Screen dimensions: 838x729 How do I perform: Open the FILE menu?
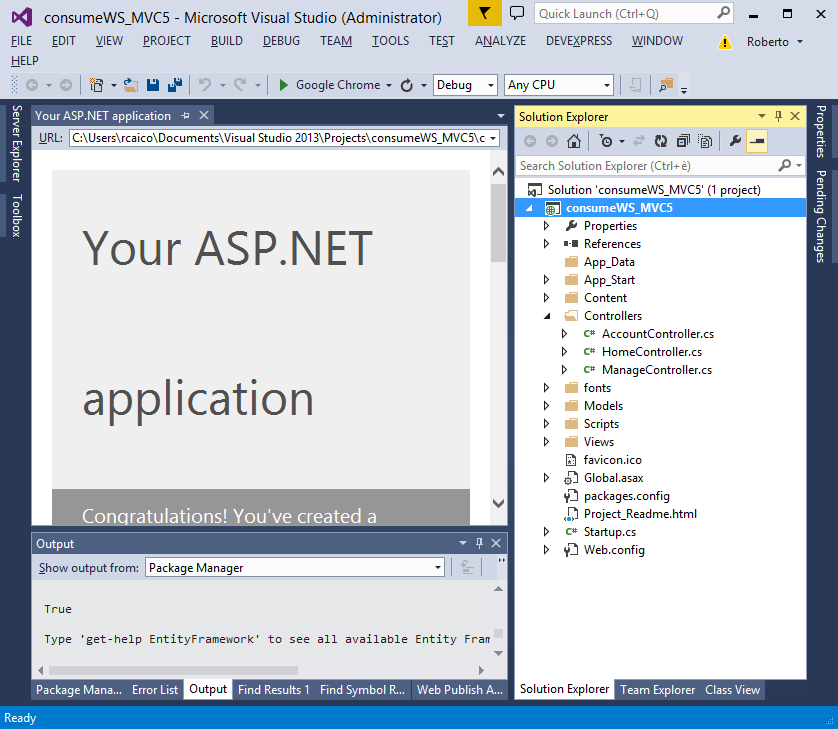tap(21, 41)
